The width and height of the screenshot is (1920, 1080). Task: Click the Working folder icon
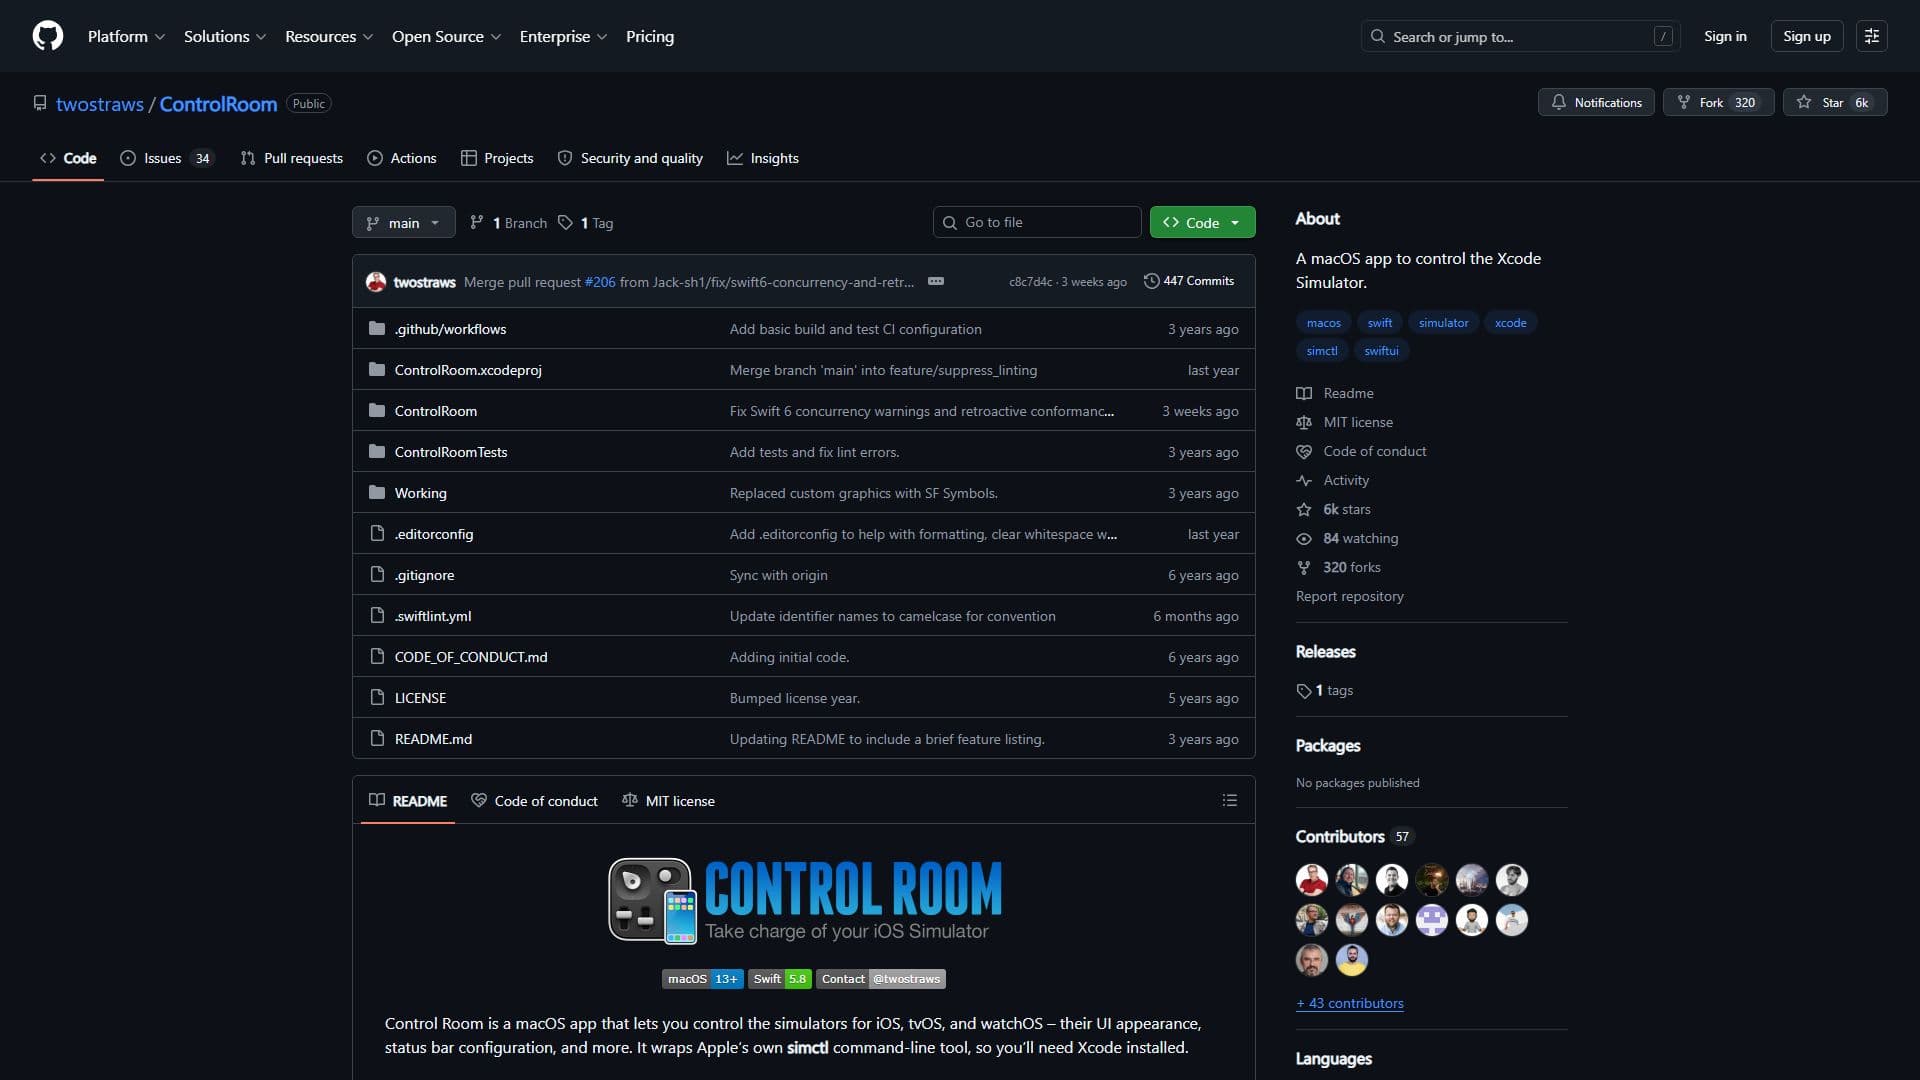(377, 492)
